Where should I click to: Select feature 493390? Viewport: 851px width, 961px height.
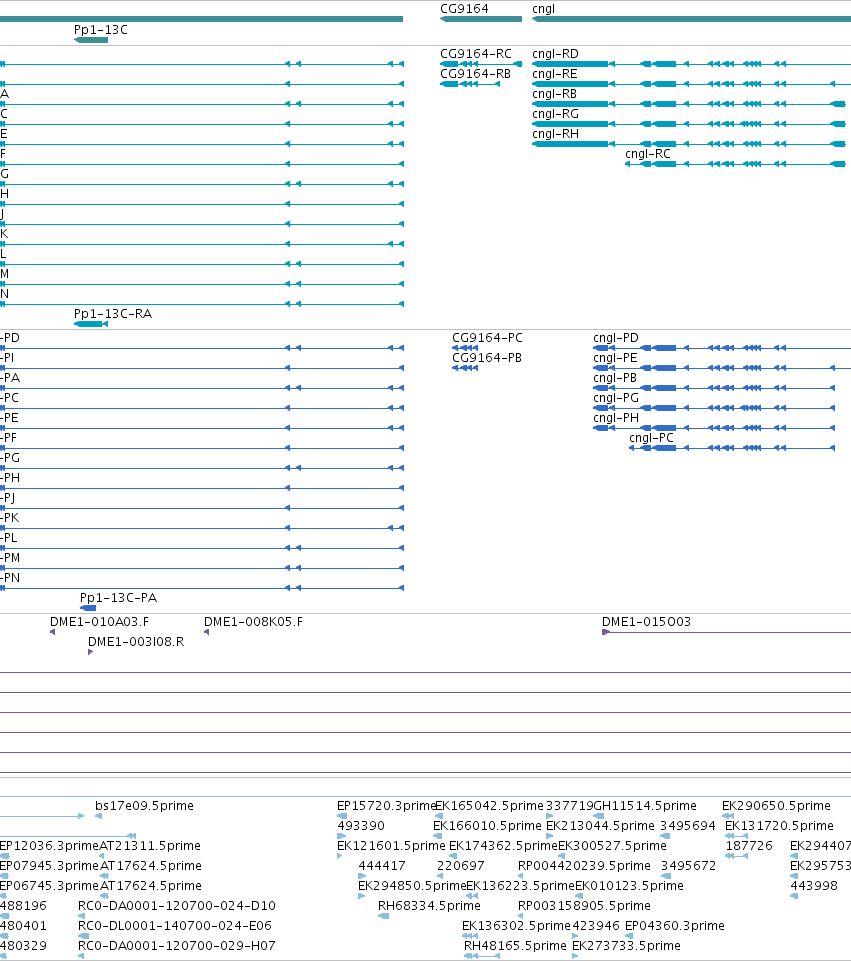[361, 826]
